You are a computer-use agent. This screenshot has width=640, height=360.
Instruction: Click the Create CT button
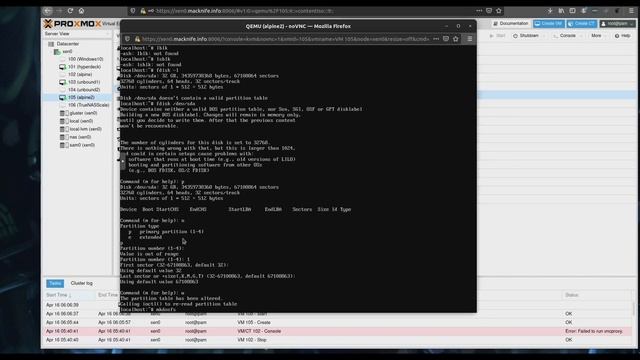[582, 24]
